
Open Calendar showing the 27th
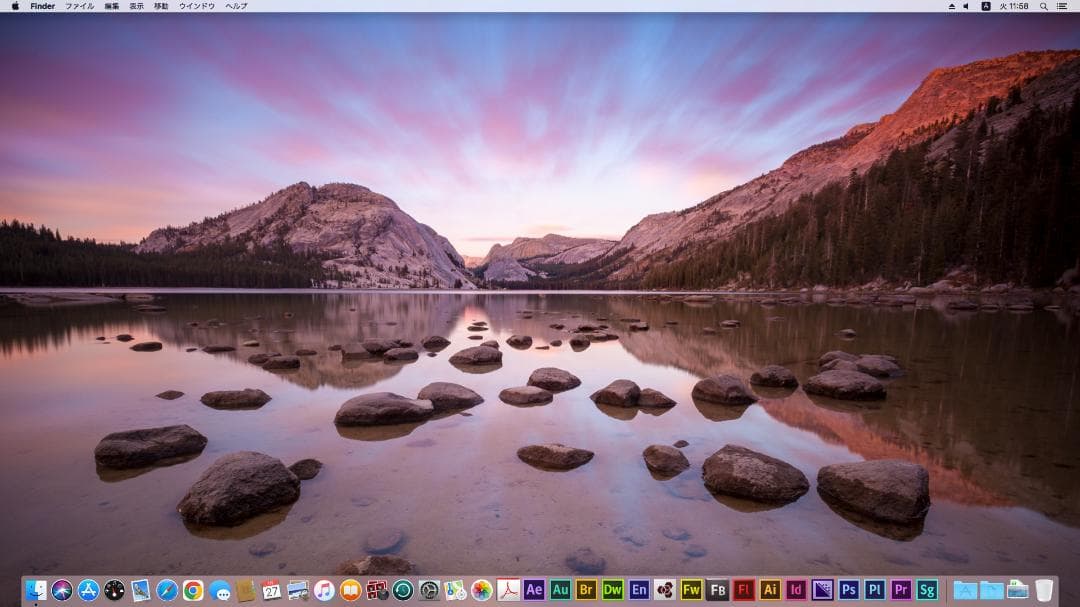click(x=271, y=590)
